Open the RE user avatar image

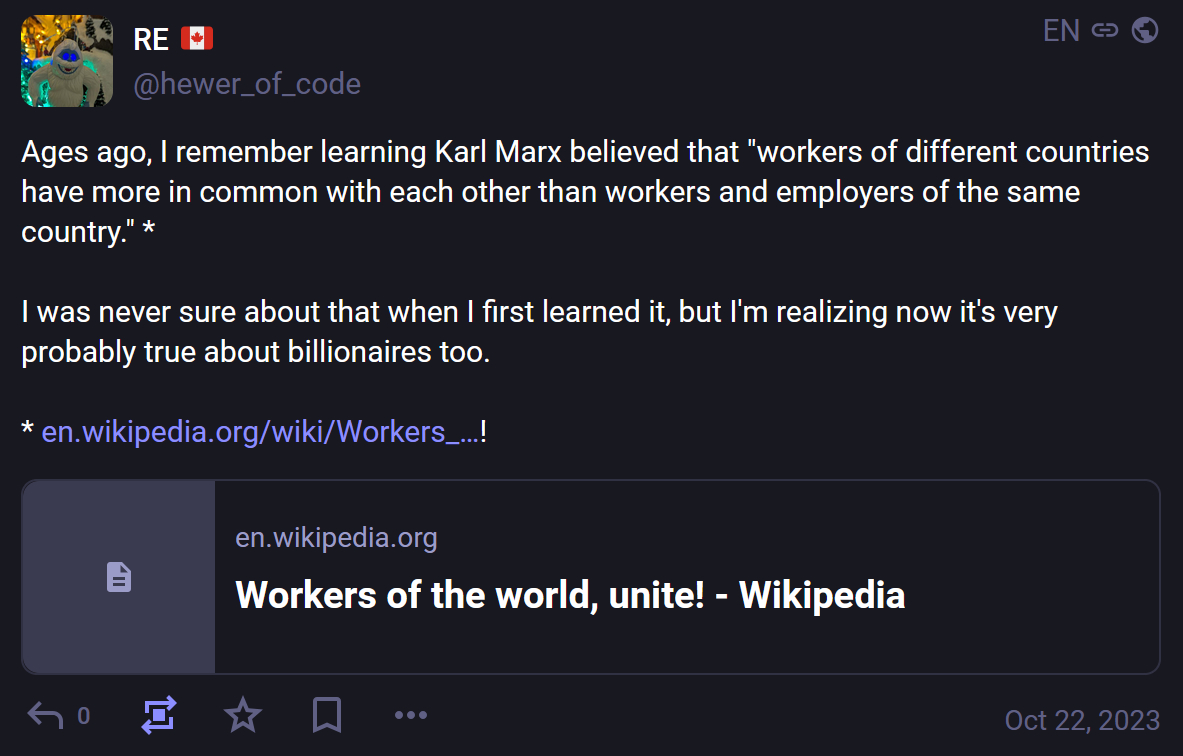(67, 61)
